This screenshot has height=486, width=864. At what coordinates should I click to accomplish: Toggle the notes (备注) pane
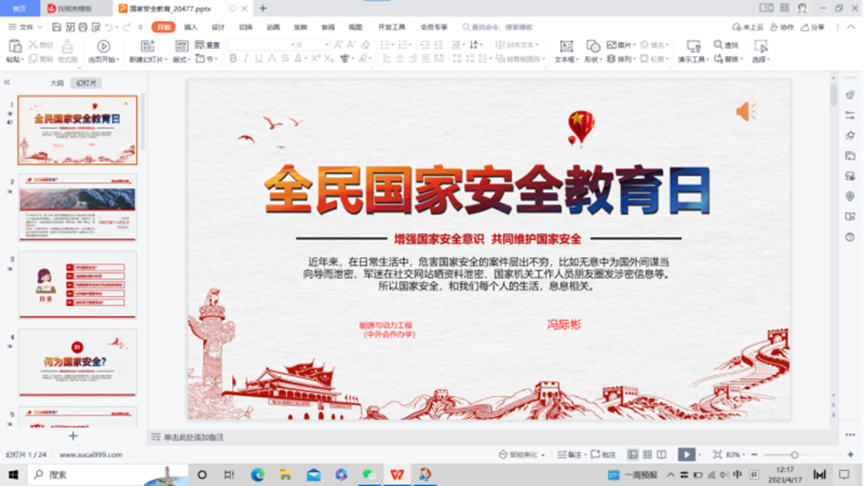573,454
